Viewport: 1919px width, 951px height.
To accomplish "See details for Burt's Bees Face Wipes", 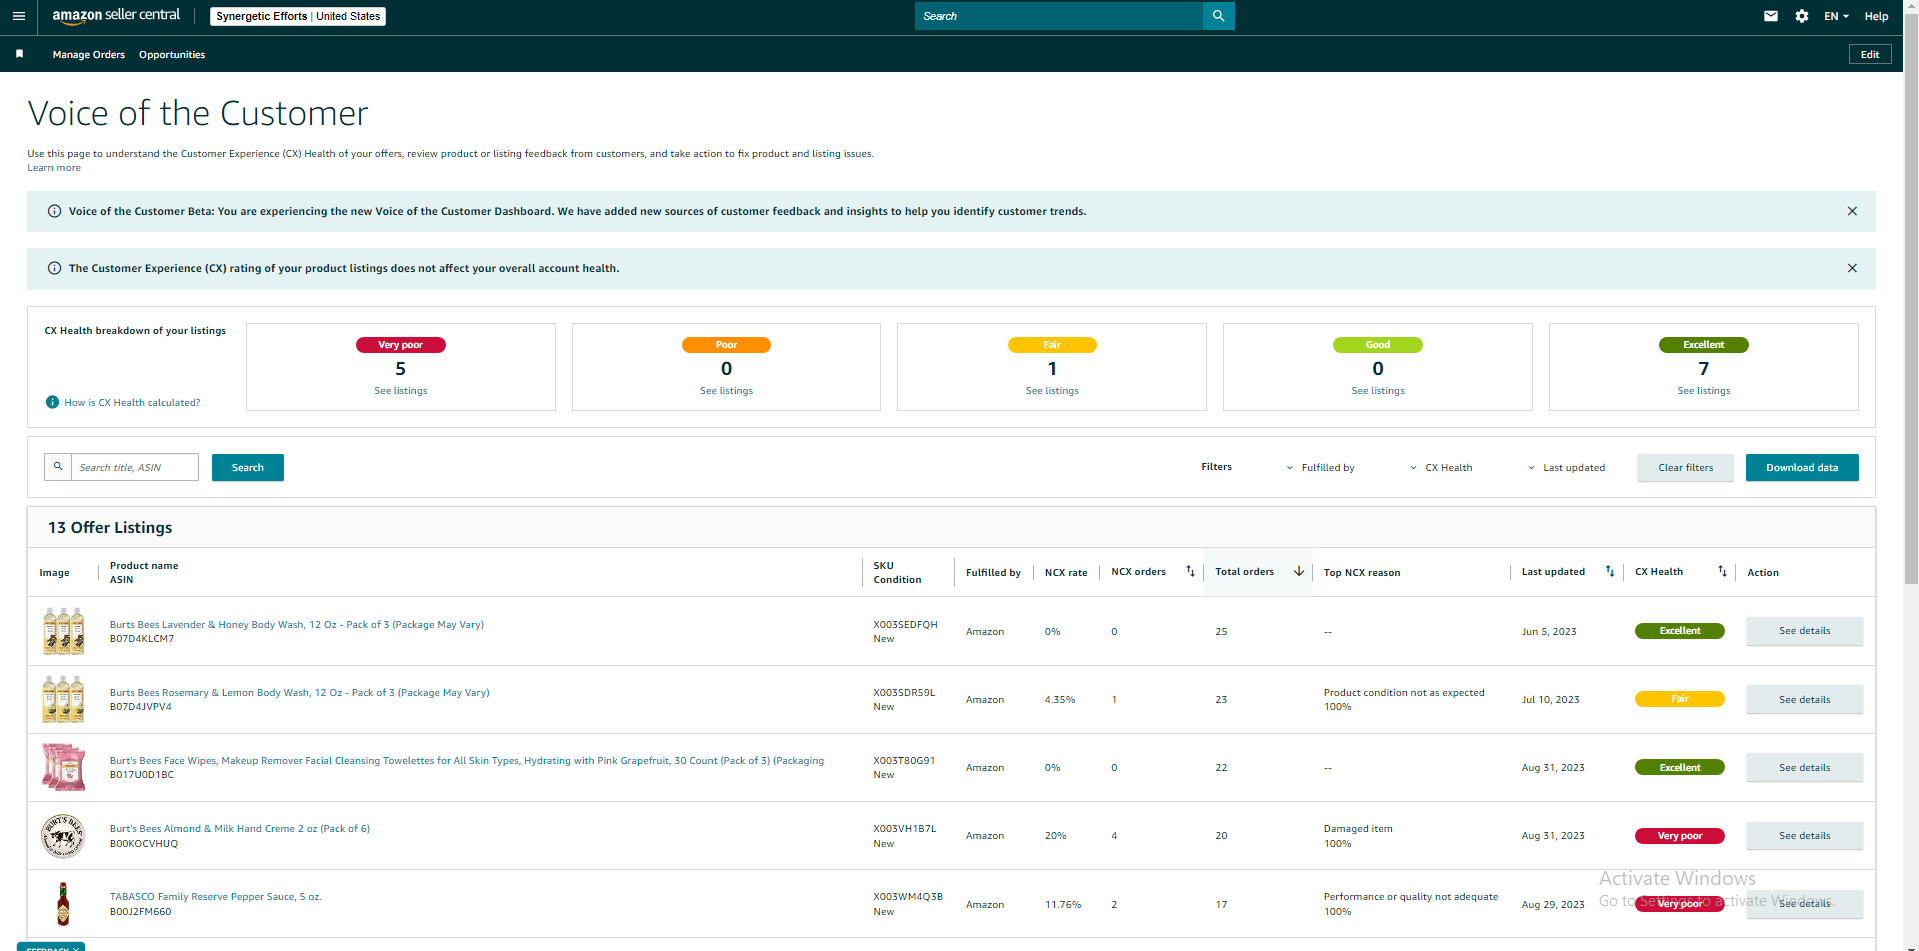I will [x=1804, y=767].
